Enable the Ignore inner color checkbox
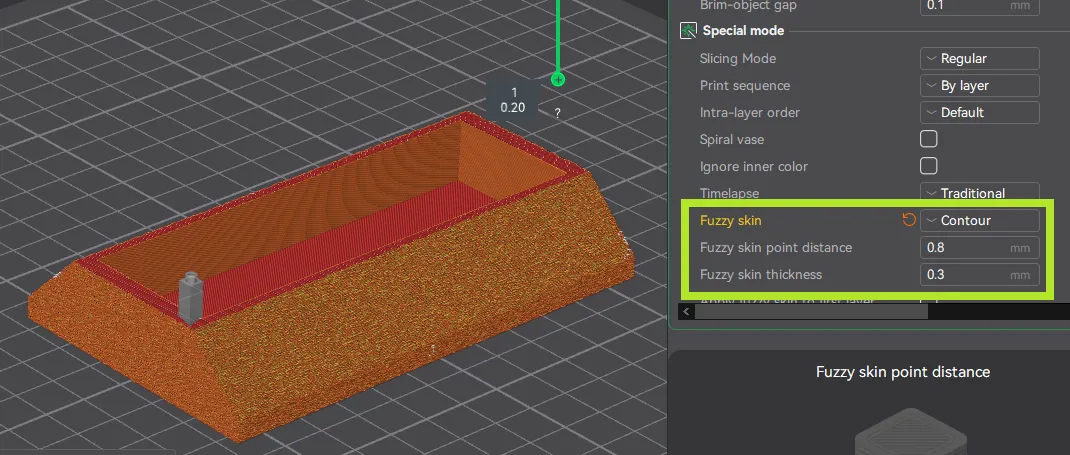This screenshot has width=1070, height=455. 928,166
